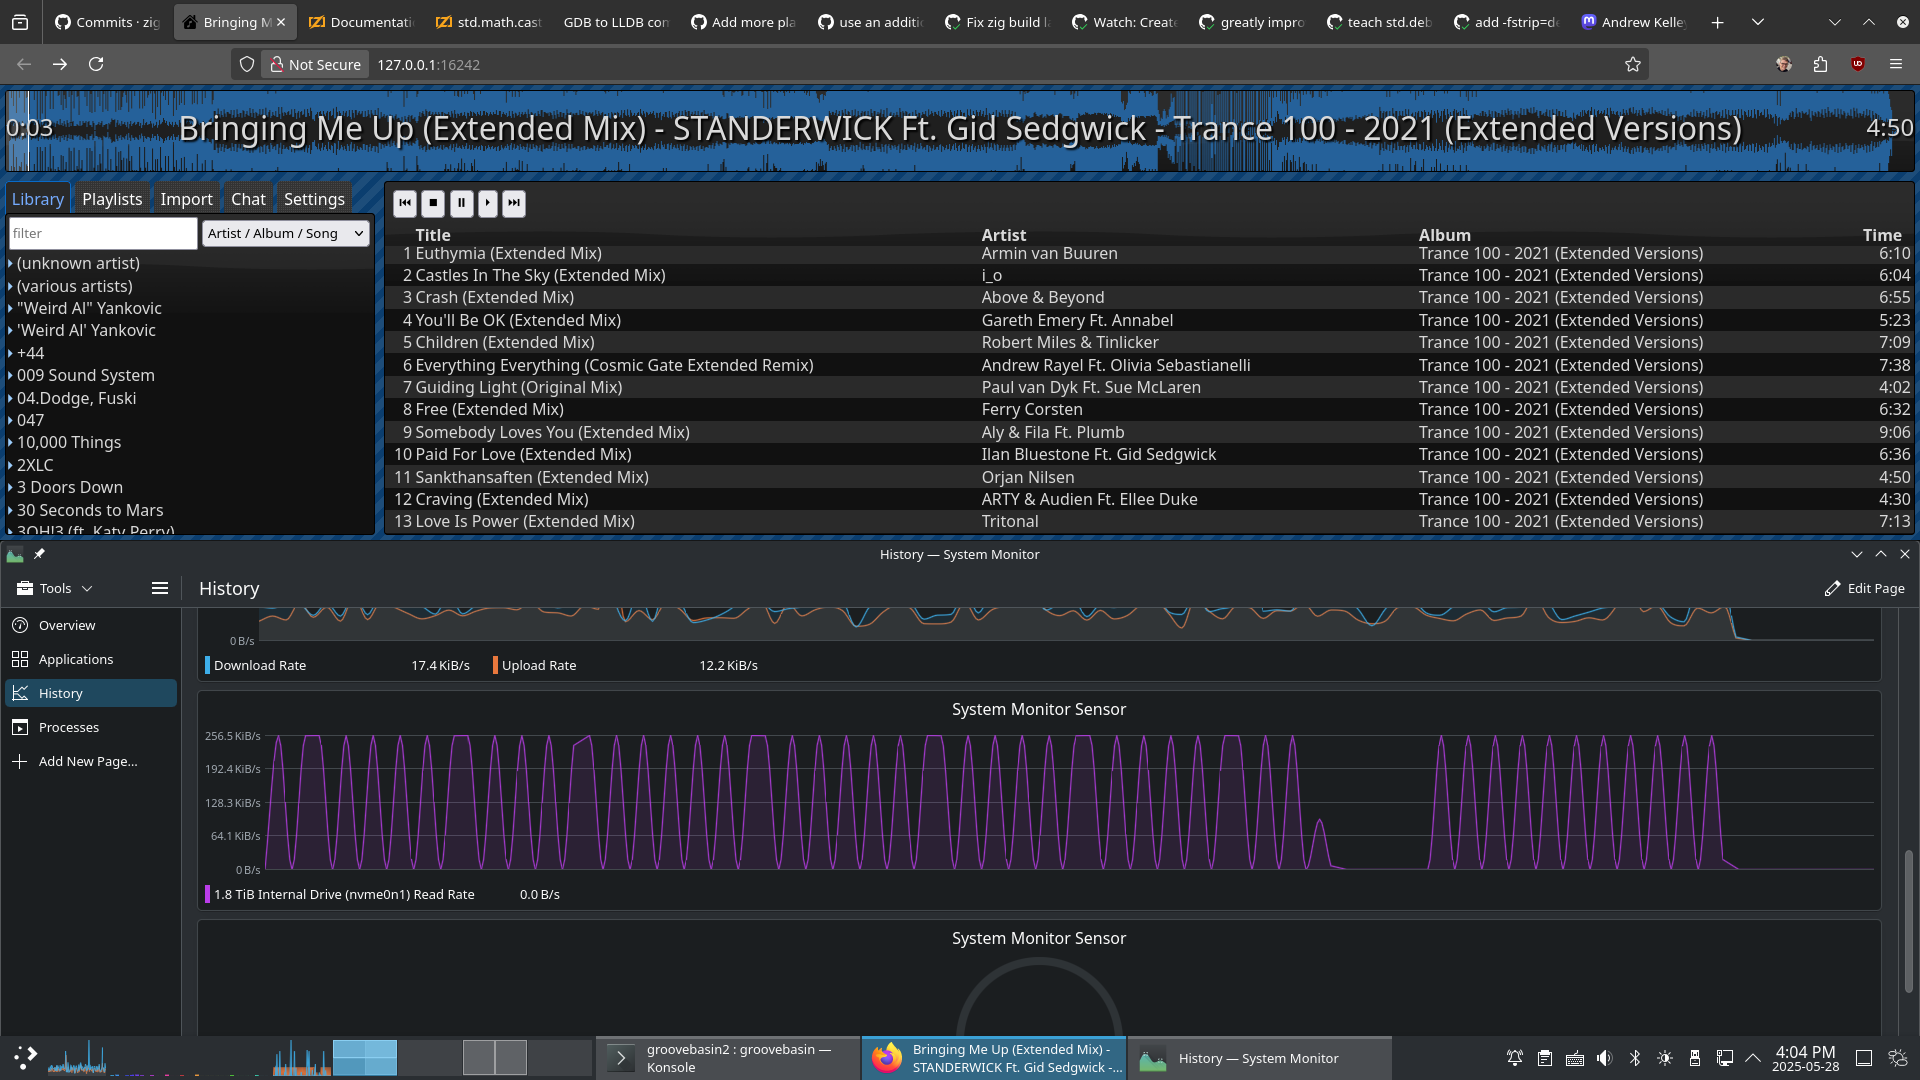The image size is (1920, 1080).
Task: Select History page in System Monitor sidebar
Action: click(91, 693)
